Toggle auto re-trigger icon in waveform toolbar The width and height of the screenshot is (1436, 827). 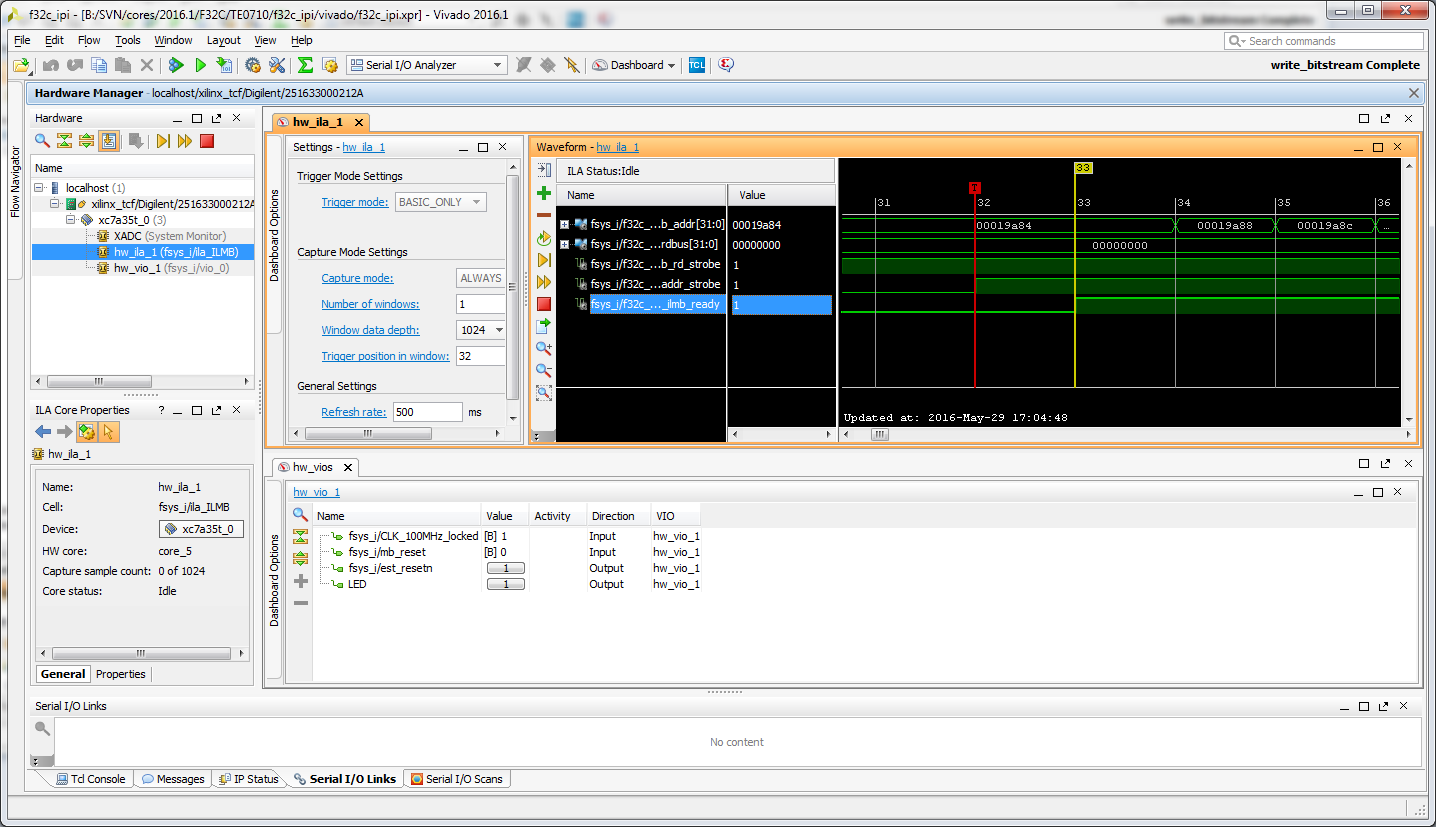click(544, 238)
